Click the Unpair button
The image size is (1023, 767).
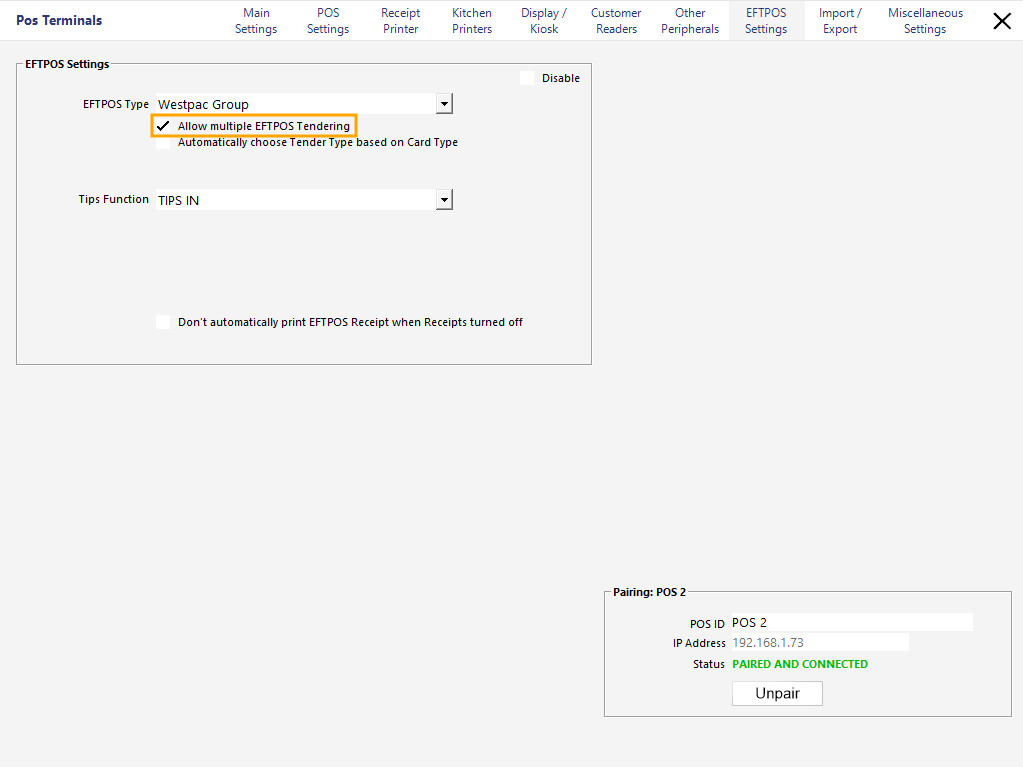tap(777, 693)
